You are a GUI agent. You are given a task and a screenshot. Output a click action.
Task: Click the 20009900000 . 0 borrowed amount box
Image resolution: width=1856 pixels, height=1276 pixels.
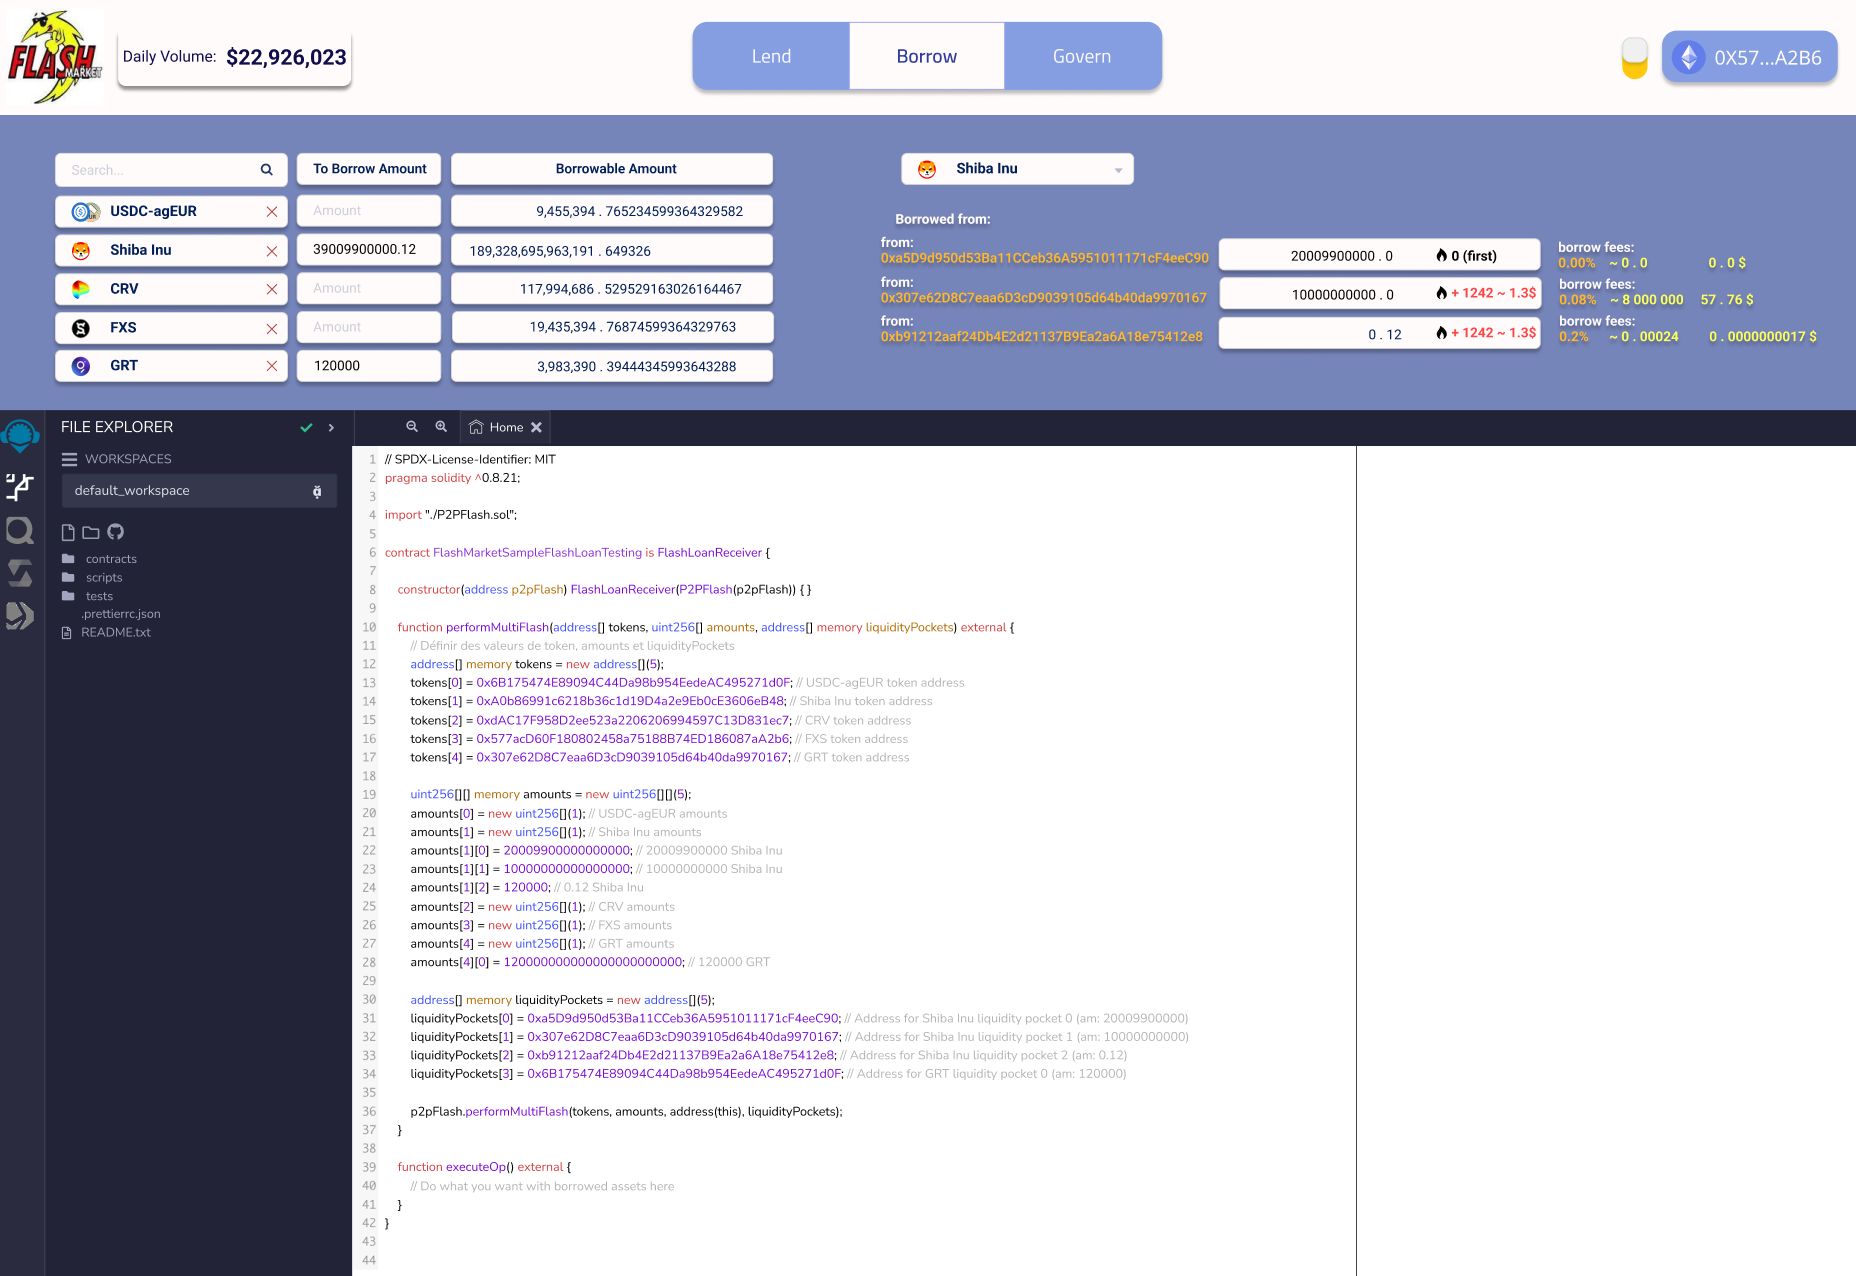pos(1379,255)
